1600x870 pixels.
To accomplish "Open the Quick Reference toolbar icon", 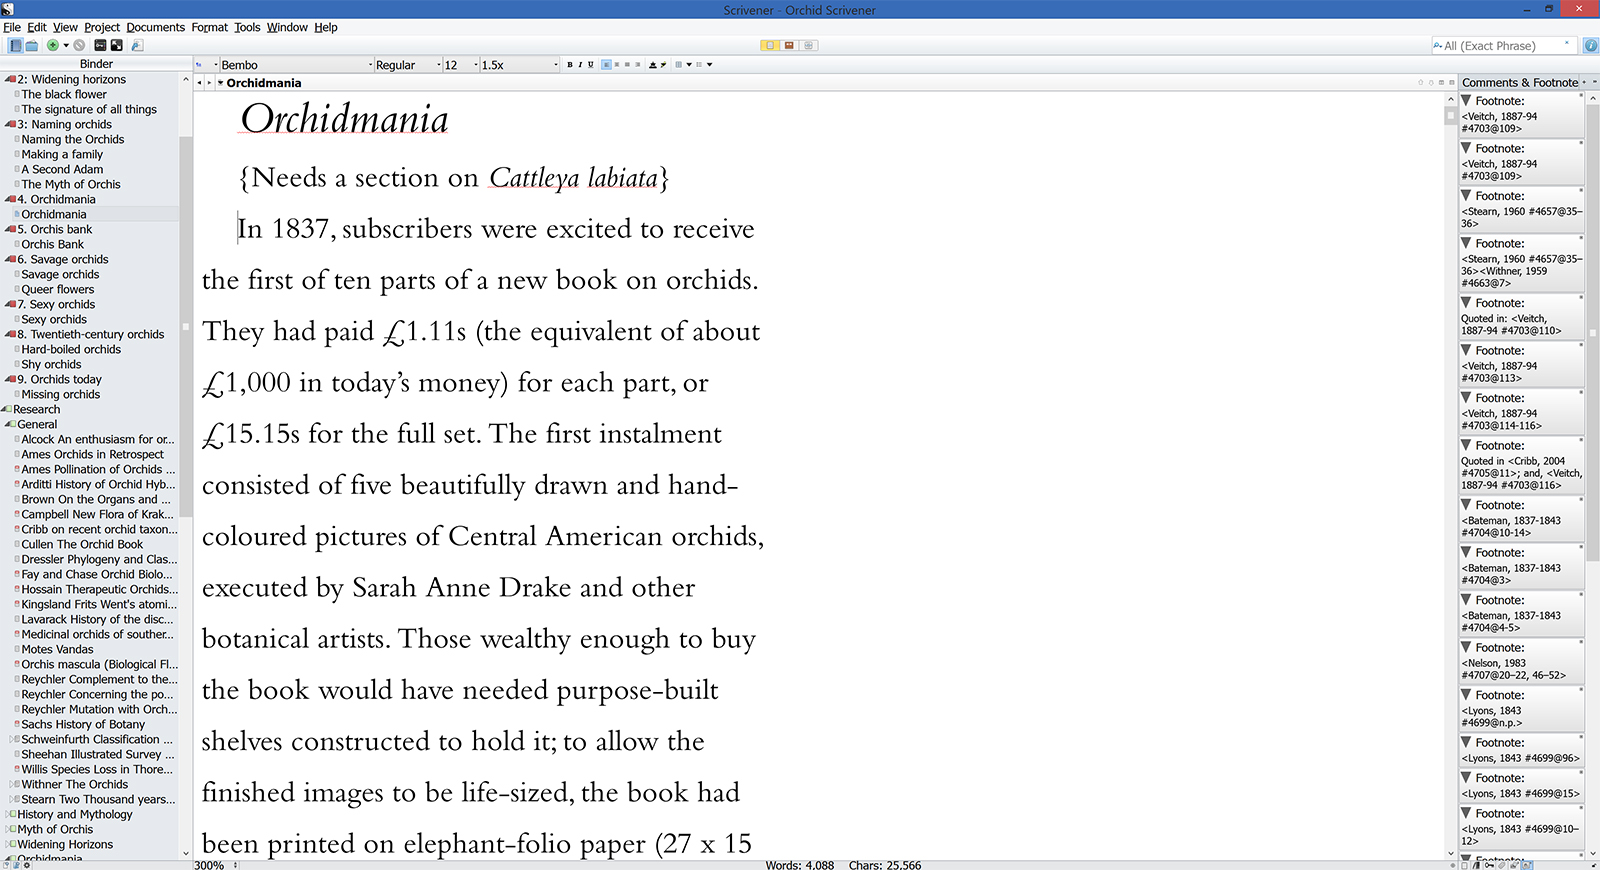I will coord(137,45).
